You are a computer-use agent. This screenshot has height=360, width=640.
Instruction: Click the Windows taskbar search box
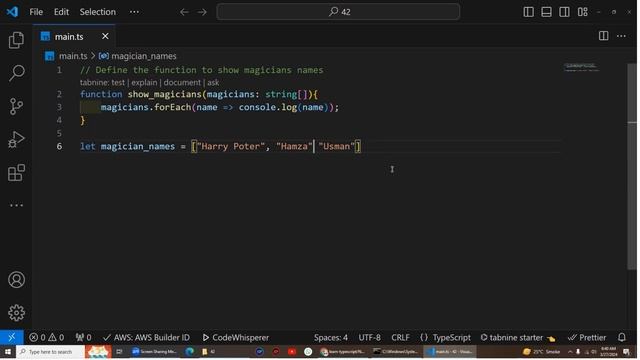pos(51,352)
